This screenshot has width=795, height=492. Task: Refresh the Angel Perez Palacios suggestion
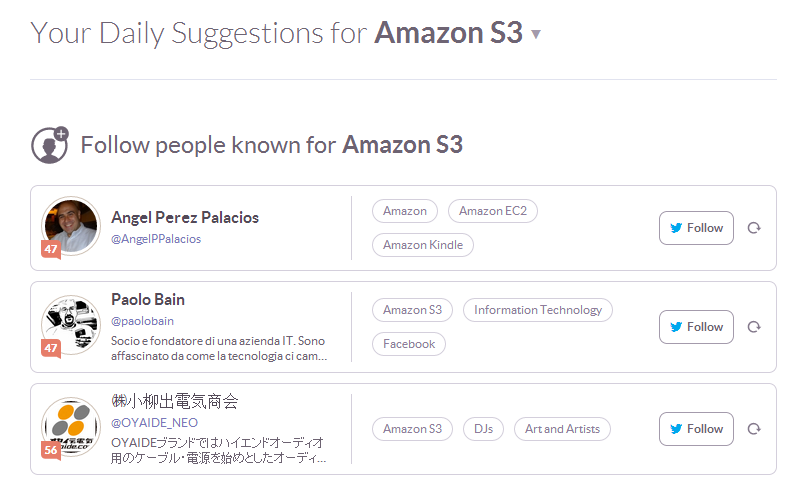(x=754, y=228)
